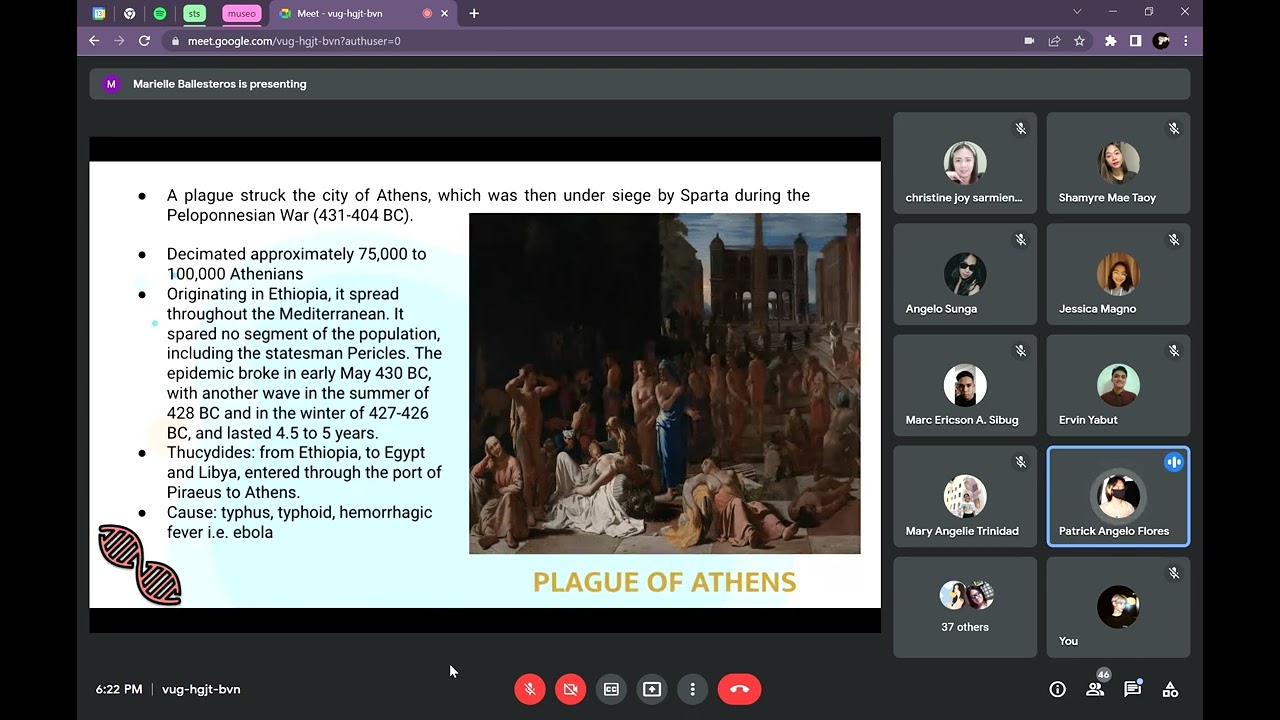Toggle the Chrome side panel
The image size is (1280, 720).
tap(1135, 41)
